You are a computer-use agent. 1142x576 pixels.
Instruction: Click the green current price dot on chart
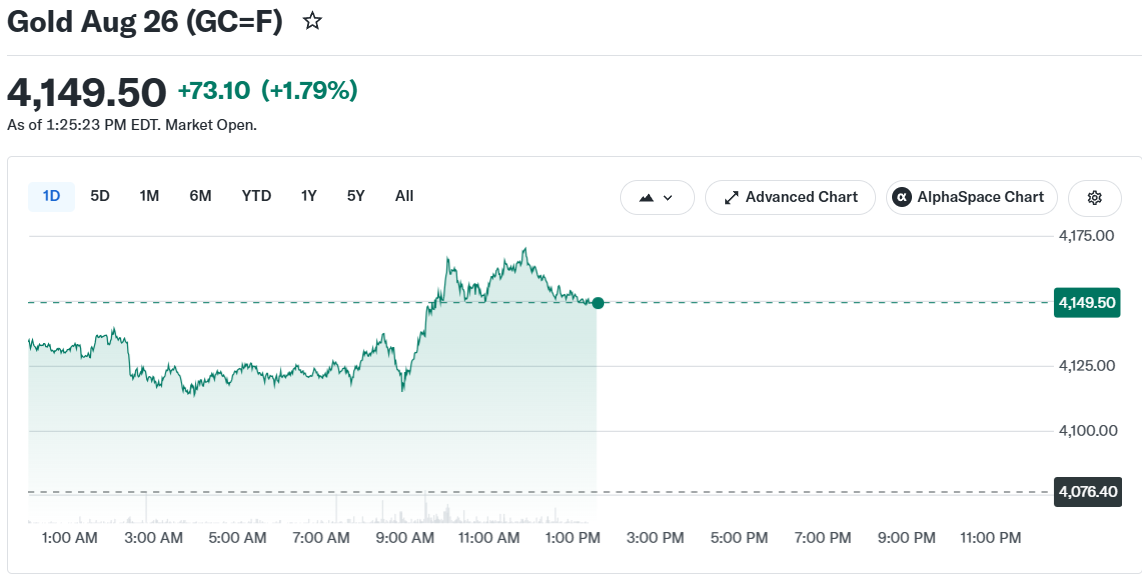coord(598,303)
